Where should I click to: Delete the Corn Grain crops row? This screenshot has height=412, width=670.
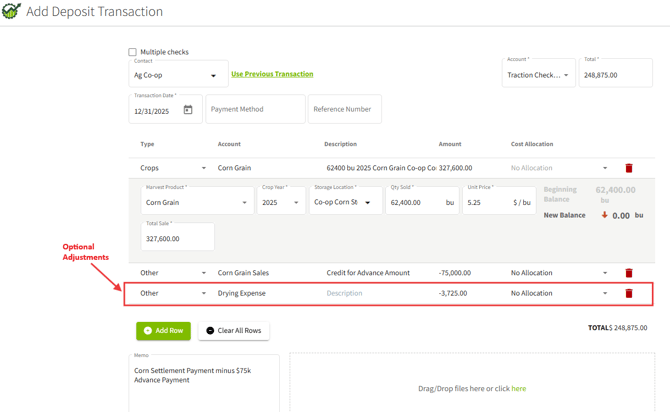click(629, 168)
